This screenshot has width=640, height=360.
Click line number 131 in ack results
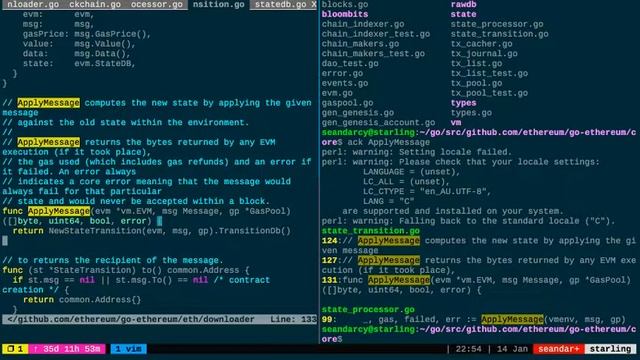[329, 280]
